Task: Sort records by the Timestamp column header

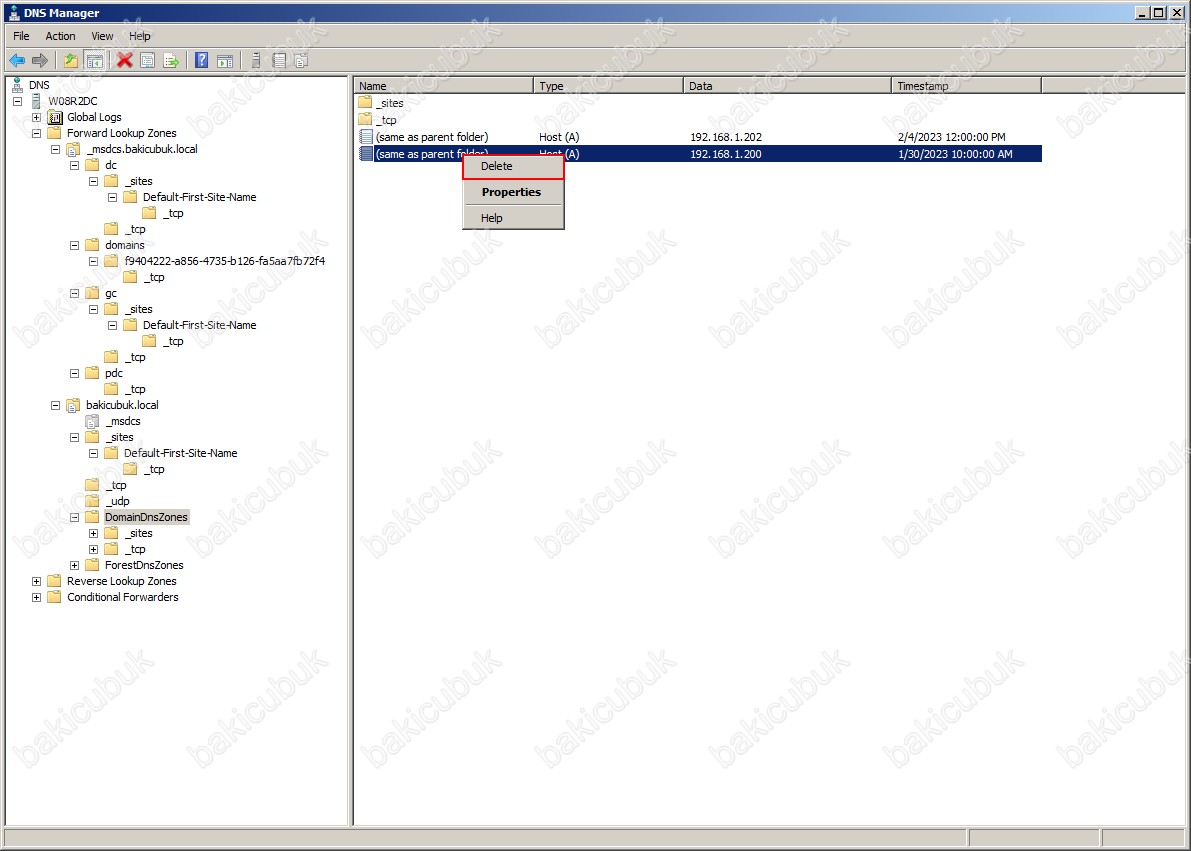Action: 965,86
